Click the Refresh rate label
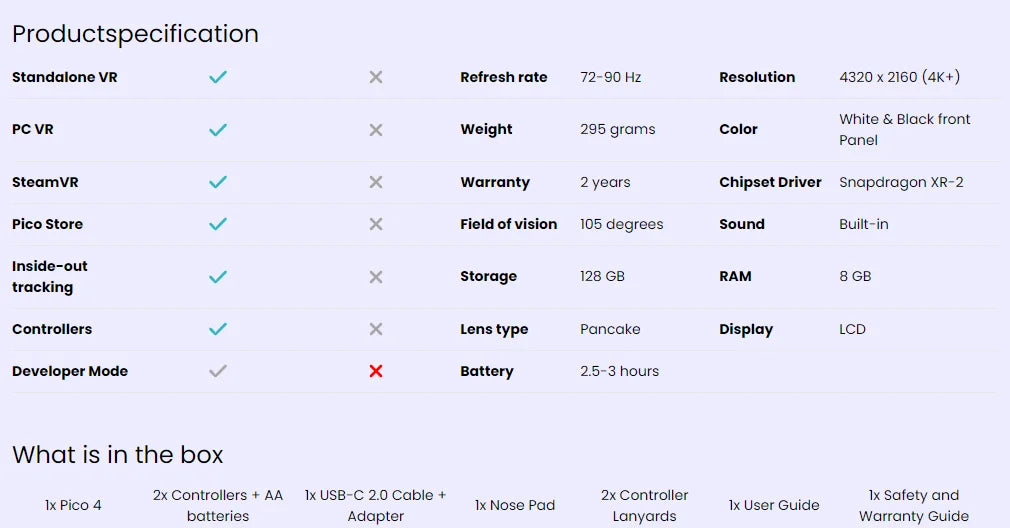1010x528 pixels. (x=503, y=77)
